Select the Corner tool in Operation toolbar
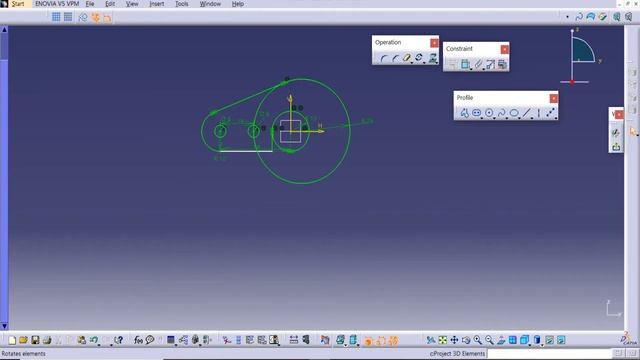Viewport: 640px width, 360px height. coord(384,58)
